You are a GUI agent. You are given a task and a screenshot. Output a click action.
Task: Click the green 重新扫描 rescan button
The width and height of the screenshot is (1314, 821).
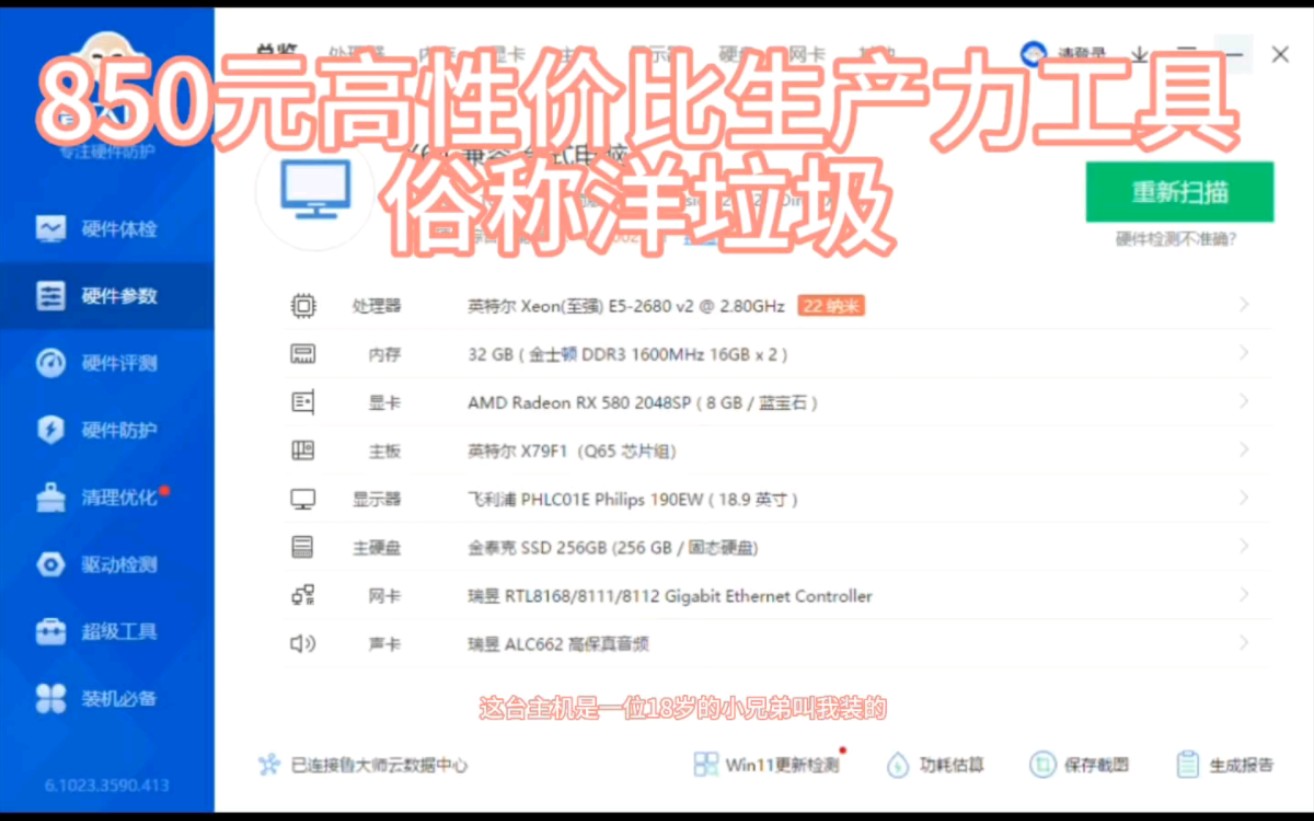1180,192
